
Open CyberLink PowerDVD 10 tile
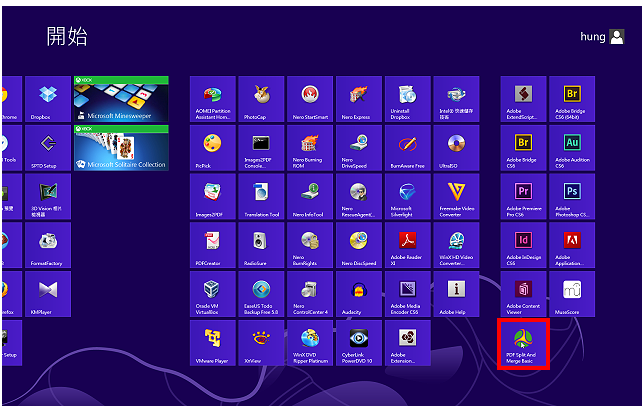click(x=359, y=343)
